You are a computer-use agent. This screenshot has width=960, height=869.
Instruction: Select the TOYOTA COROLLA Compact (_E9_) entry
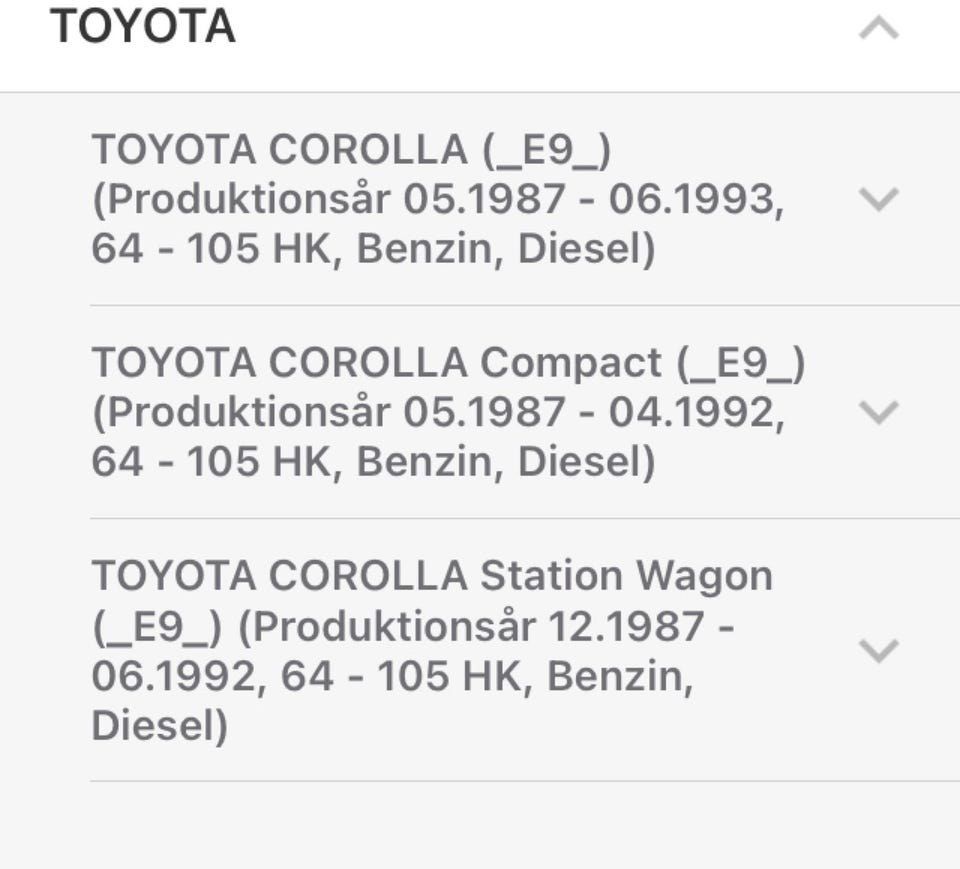448,412
